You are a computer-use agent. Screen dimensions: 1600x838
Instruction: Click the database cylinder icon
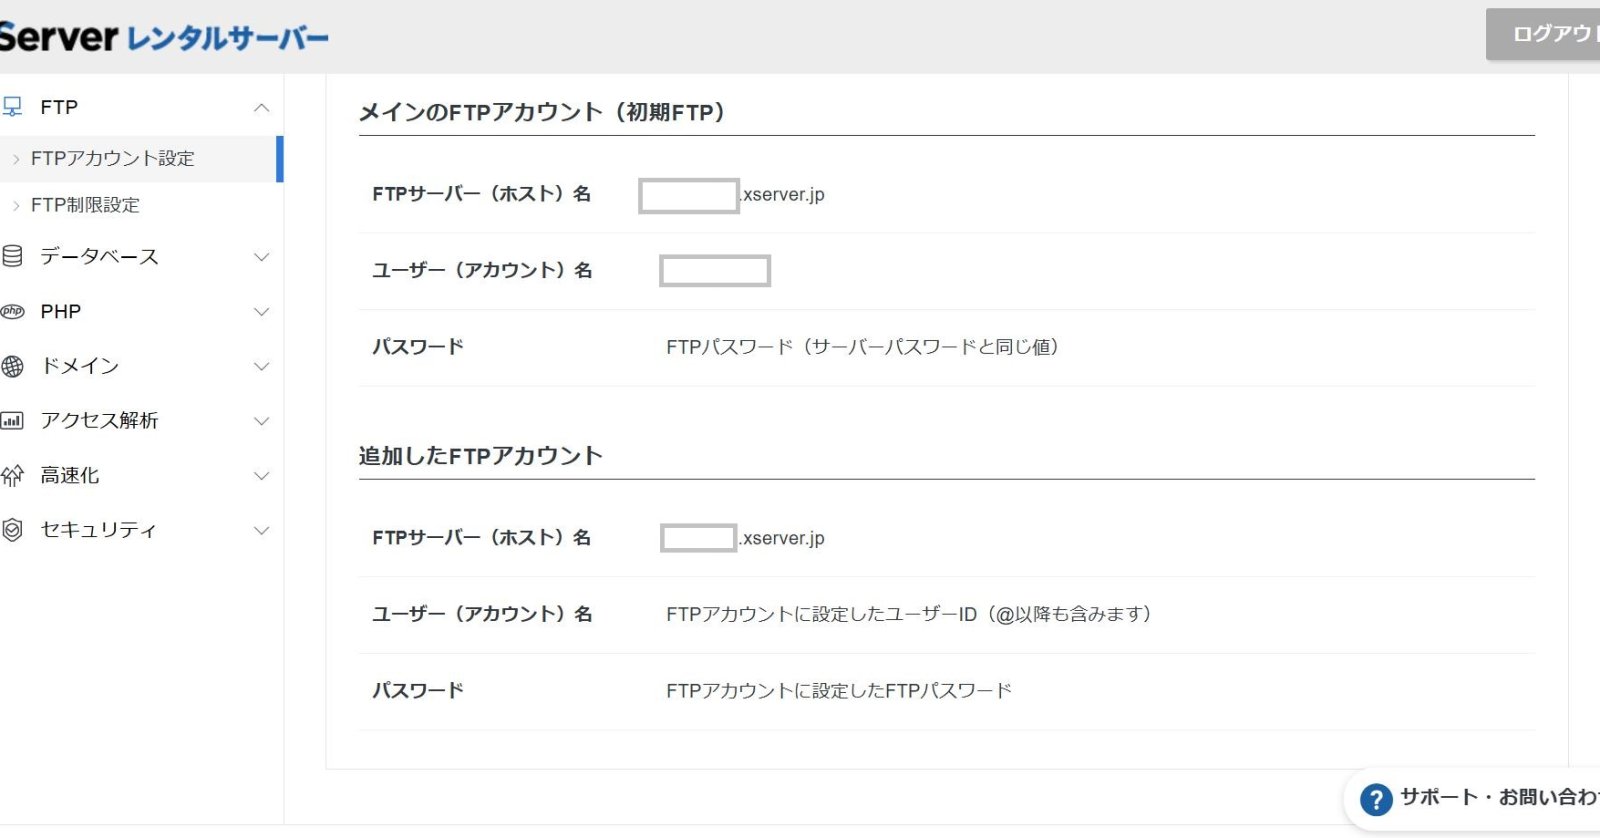(12, 256)
